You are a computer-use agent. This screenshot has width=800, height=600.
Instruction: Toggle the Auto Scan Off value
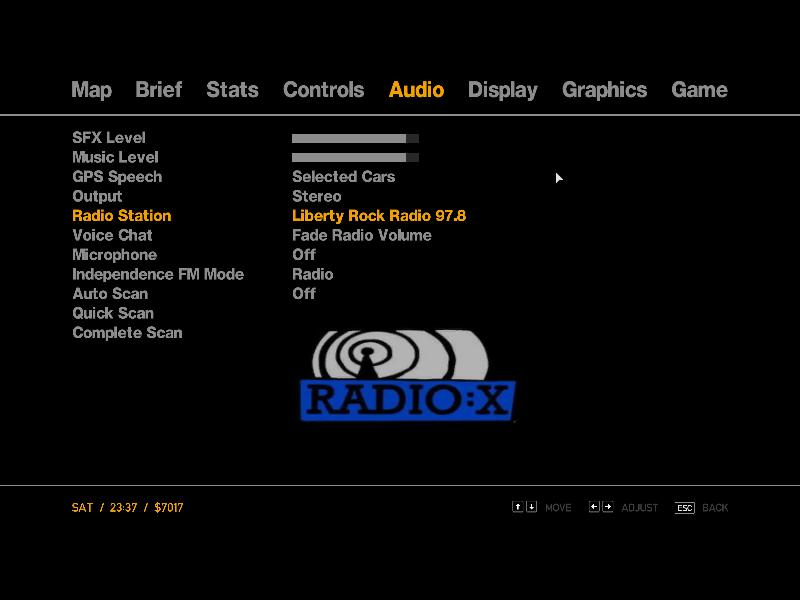(304, 294)
